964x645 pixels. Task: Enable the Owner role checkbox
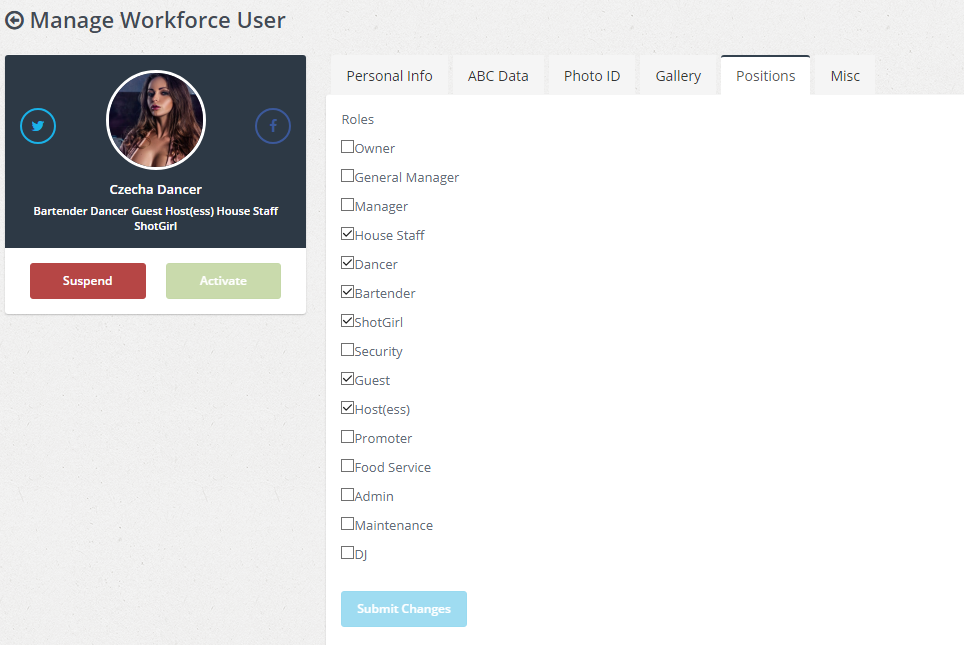point(347,147)
